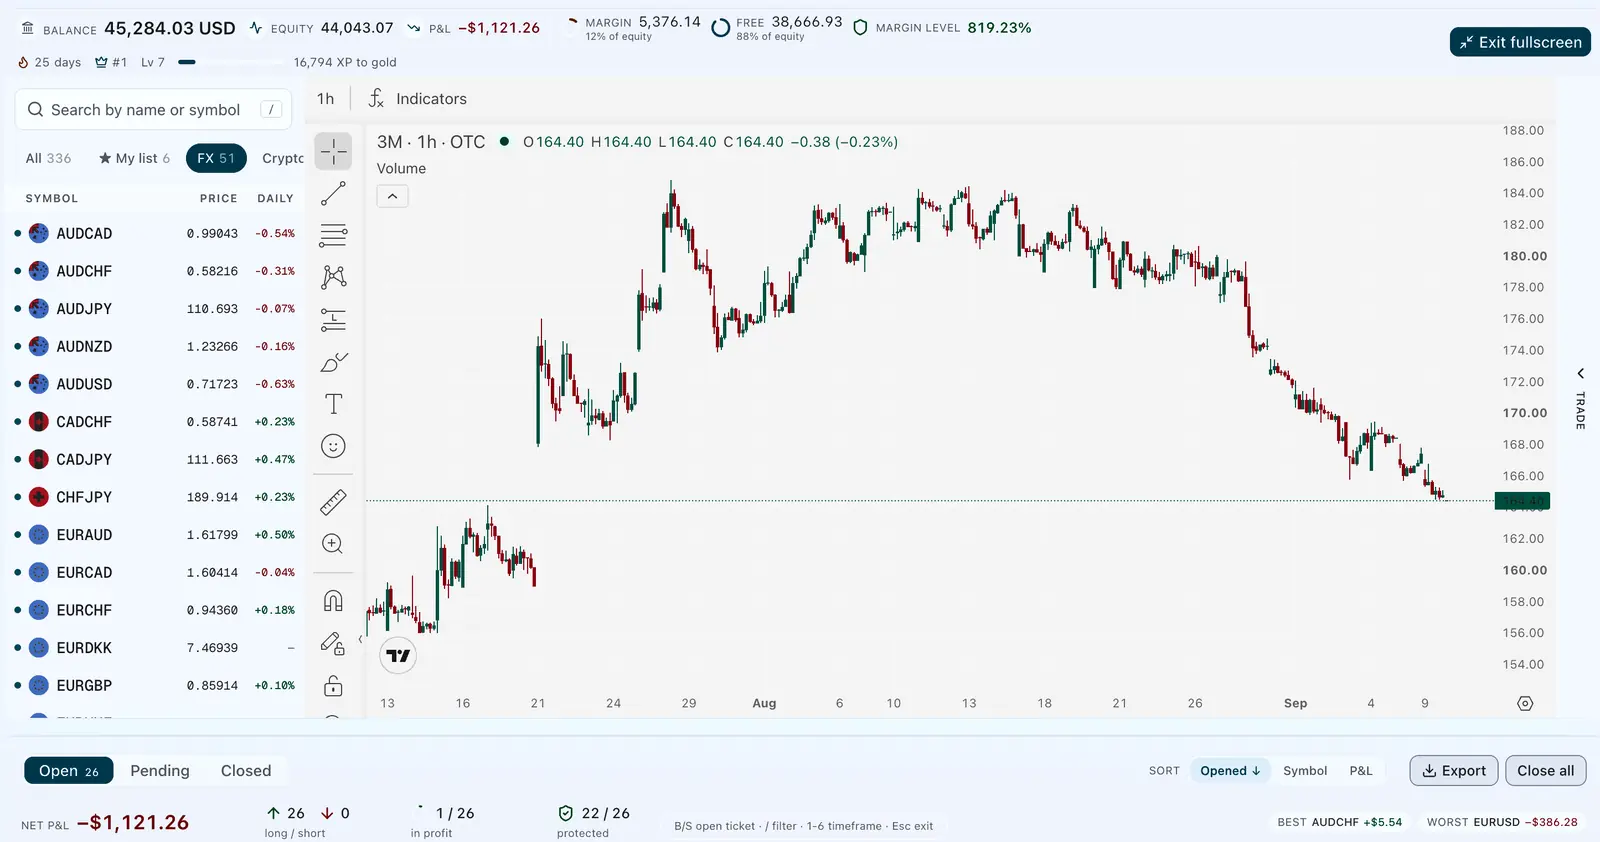This screenshot has height=842, width=1600.
Task: Export the positions list
Action: click(x=1454, y=770)
